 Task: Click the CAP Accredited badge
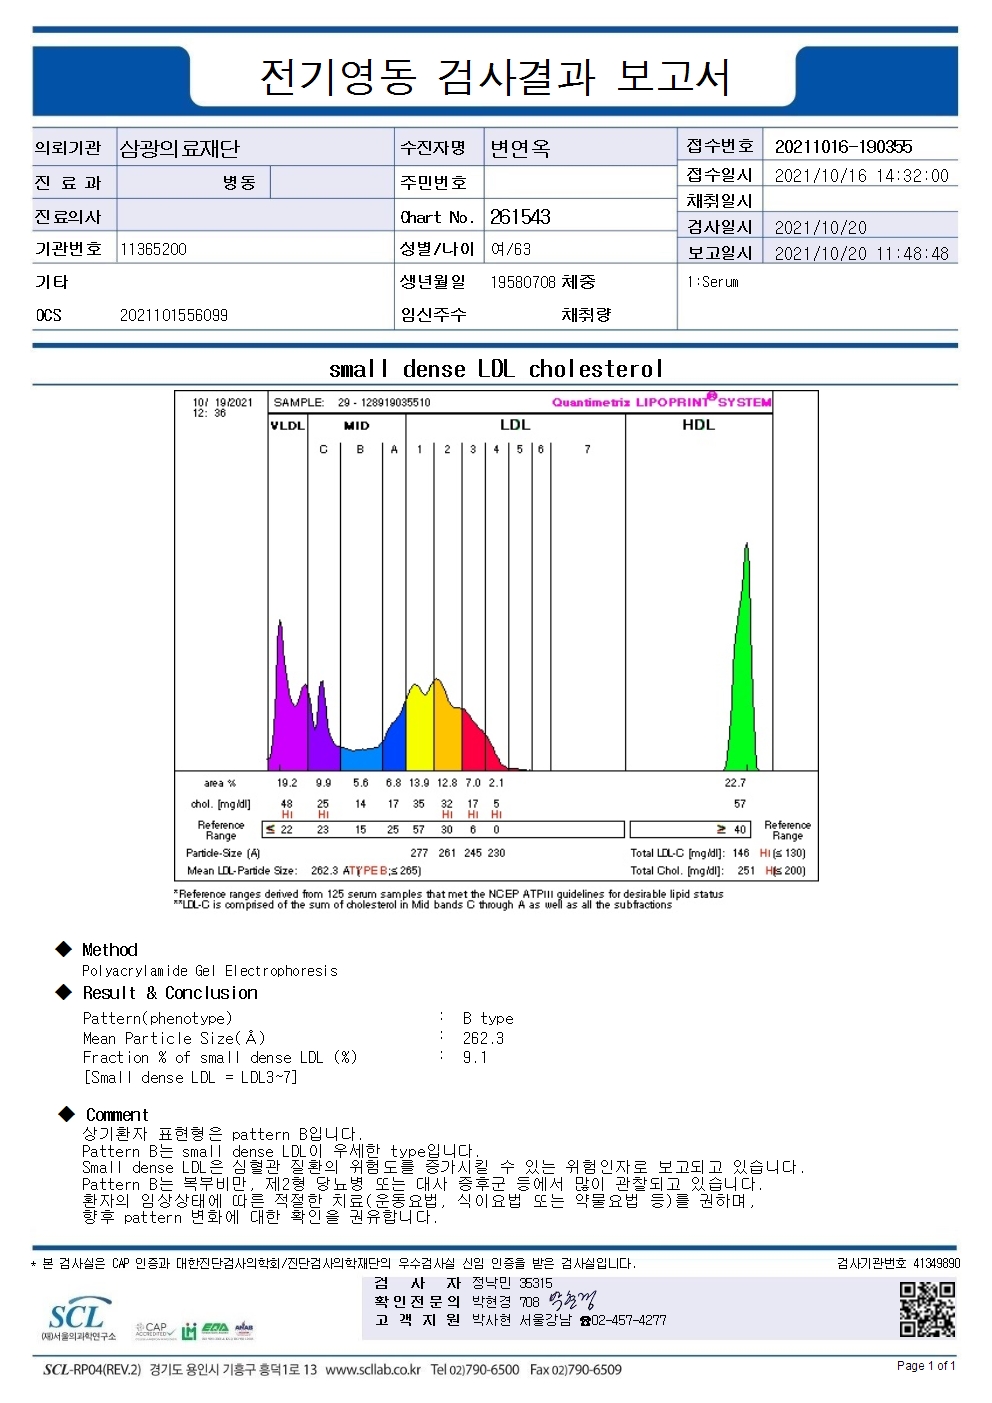(x=155, y=1330)
